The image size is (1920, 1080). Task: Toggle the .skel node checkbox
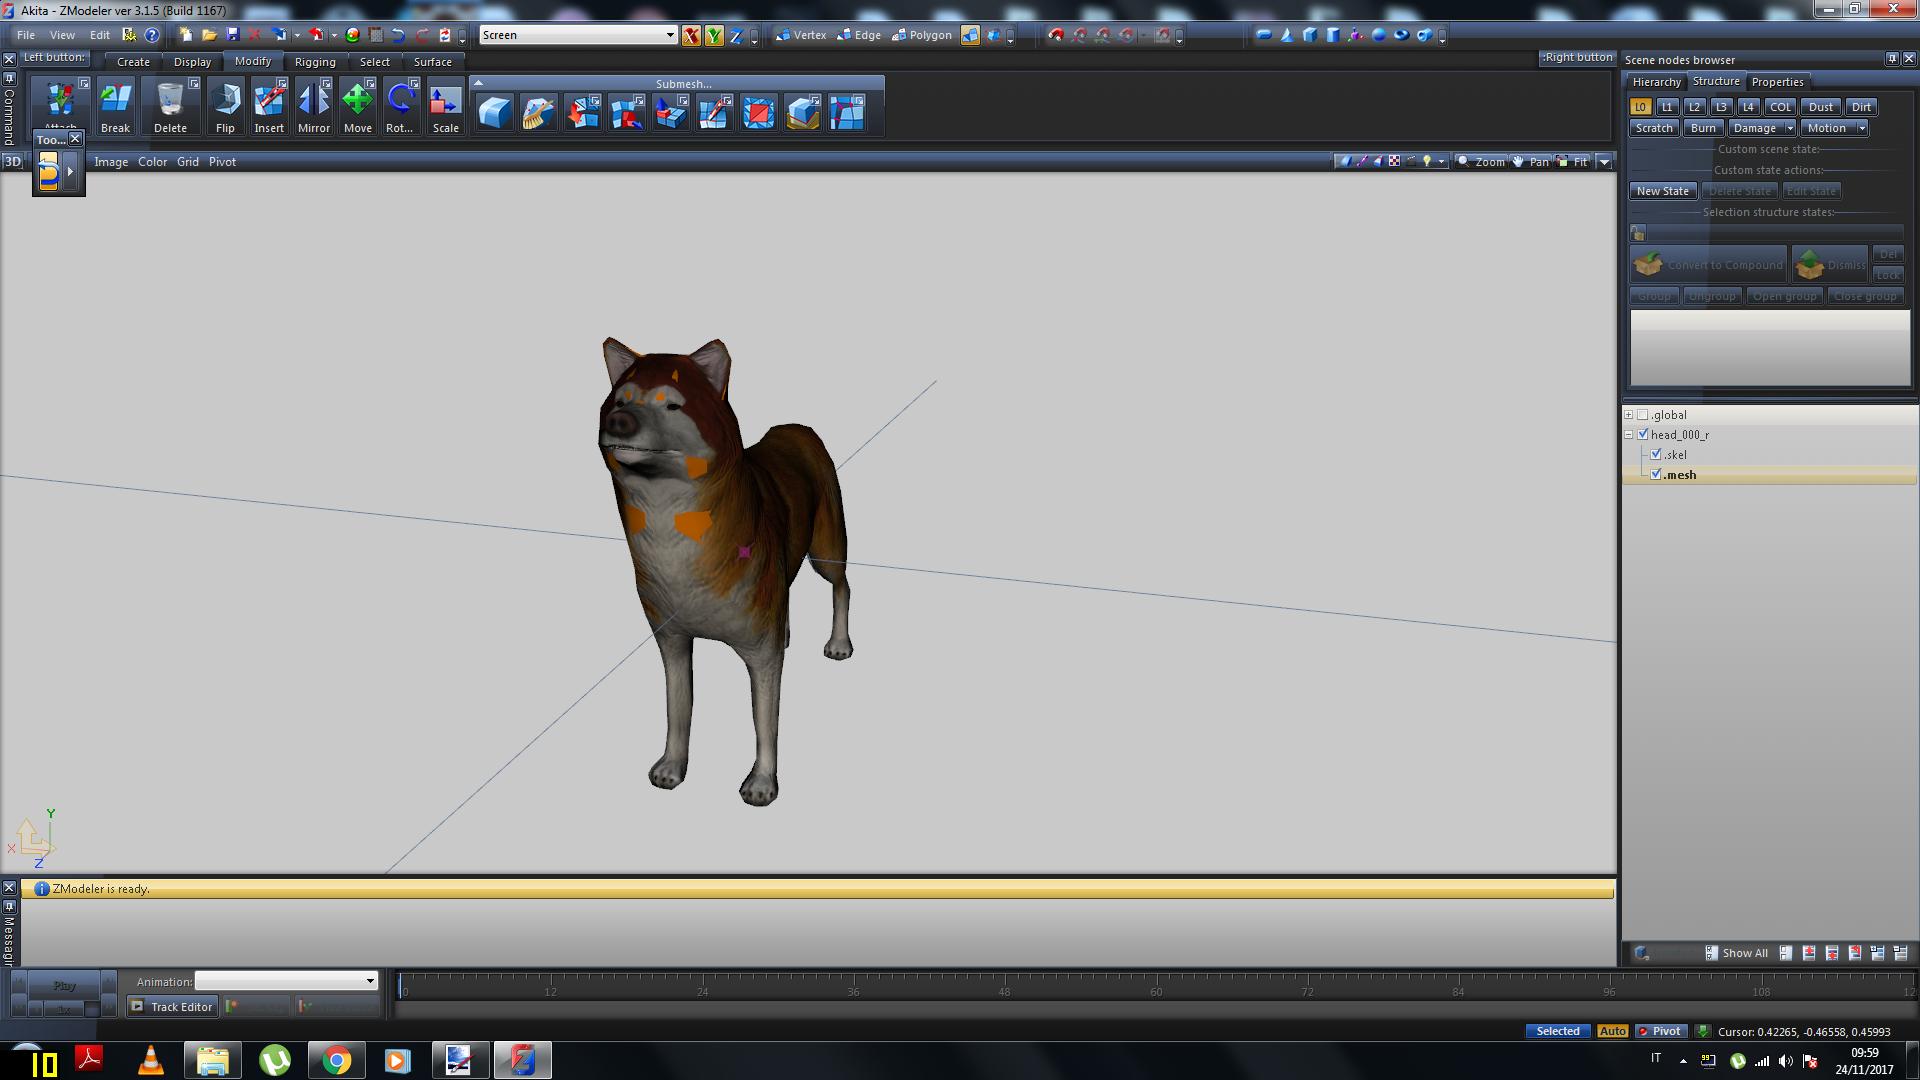(1656, 455)
